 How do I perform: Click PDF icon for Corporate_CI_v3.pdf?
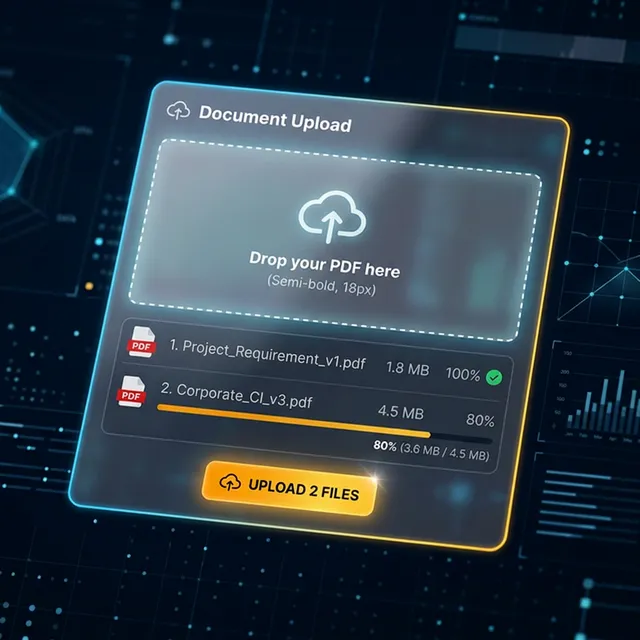click(131, 391)
